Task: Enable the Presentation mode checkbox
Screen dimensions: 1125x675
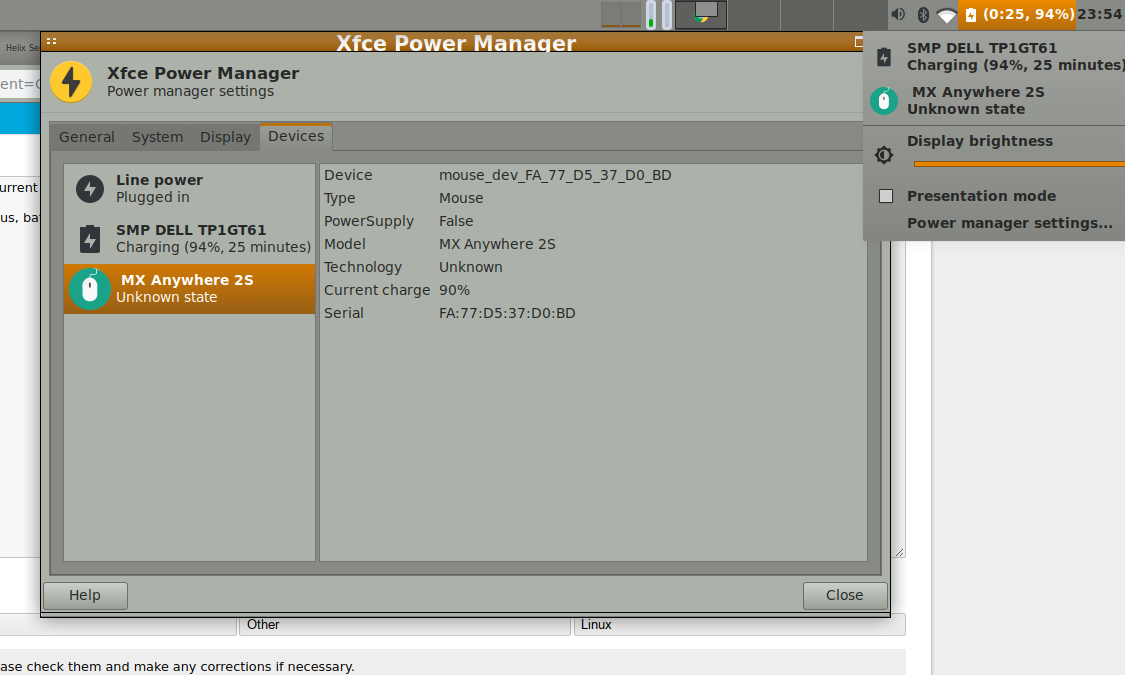Action: point(886,196)
